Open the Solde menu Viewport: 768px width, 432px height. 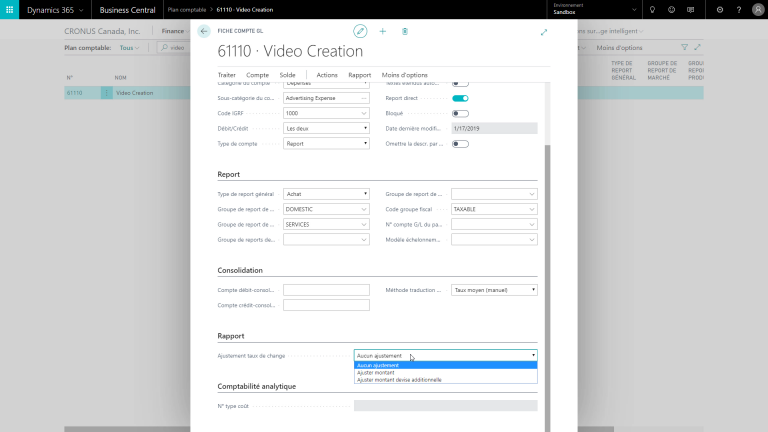tap(287, 75)
